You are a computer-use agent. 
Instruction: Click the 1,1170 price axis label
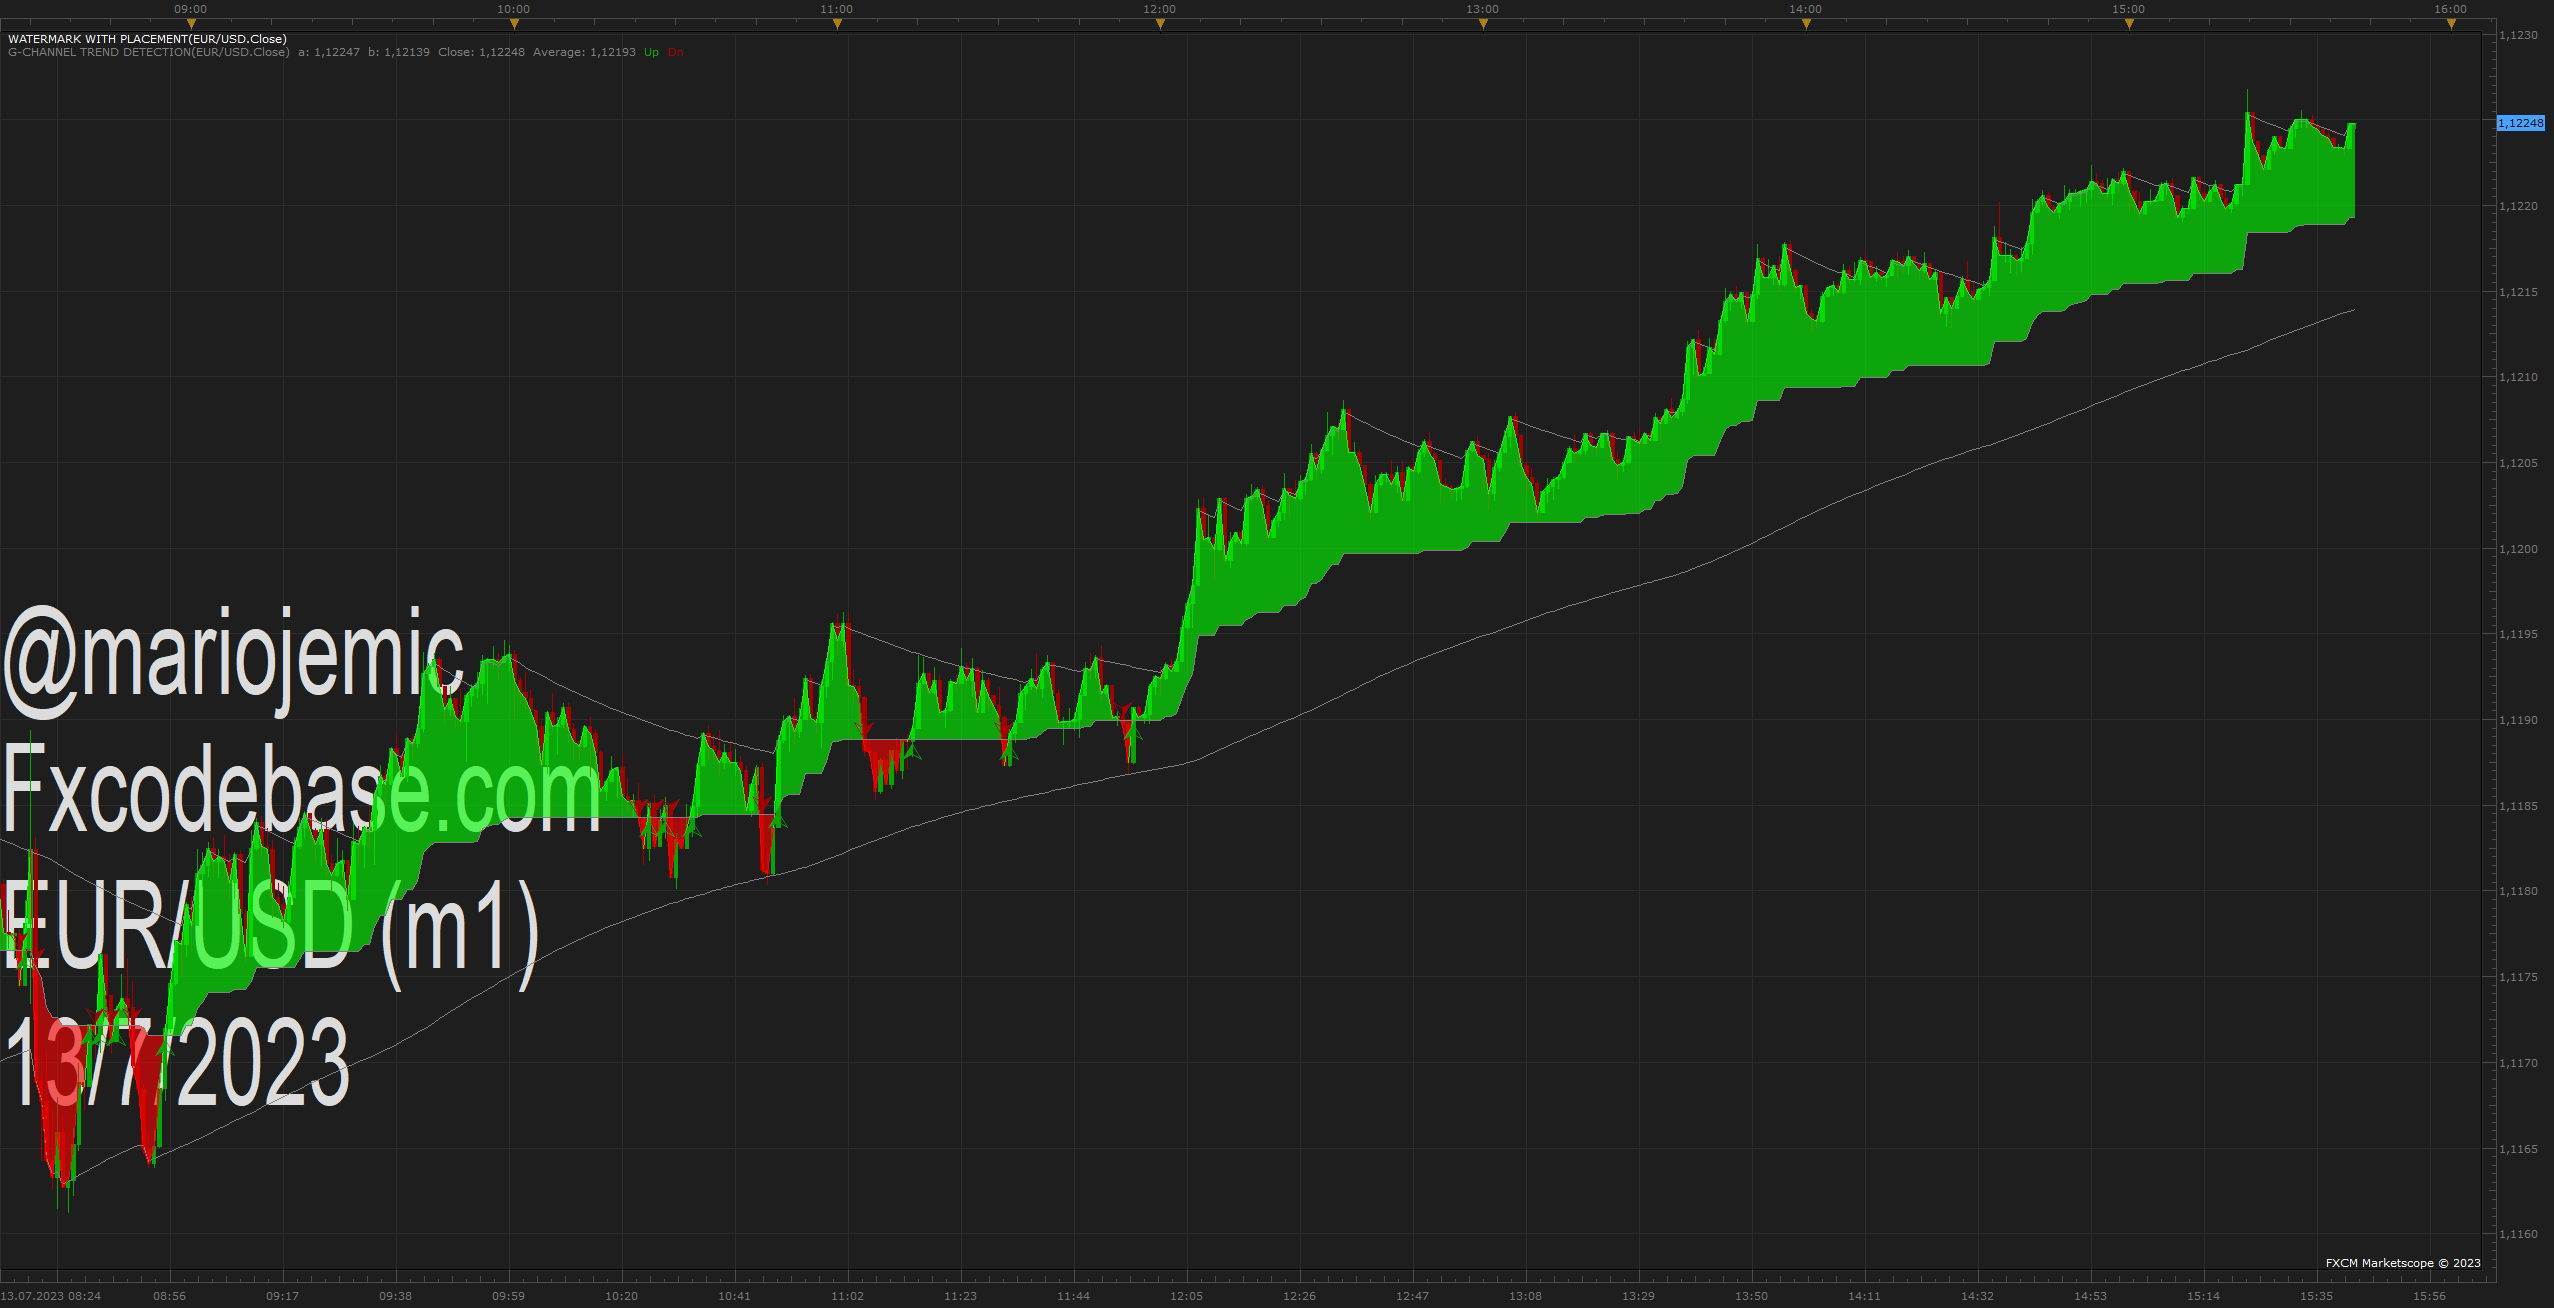[x=2518, y=1063]
